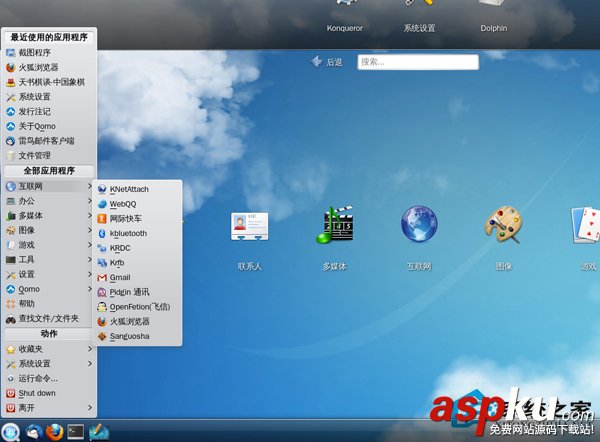The width and height of the screenshot is (600, 442).
Task: Launch Konqueror from top favorites
Action: tap(345, 17)
